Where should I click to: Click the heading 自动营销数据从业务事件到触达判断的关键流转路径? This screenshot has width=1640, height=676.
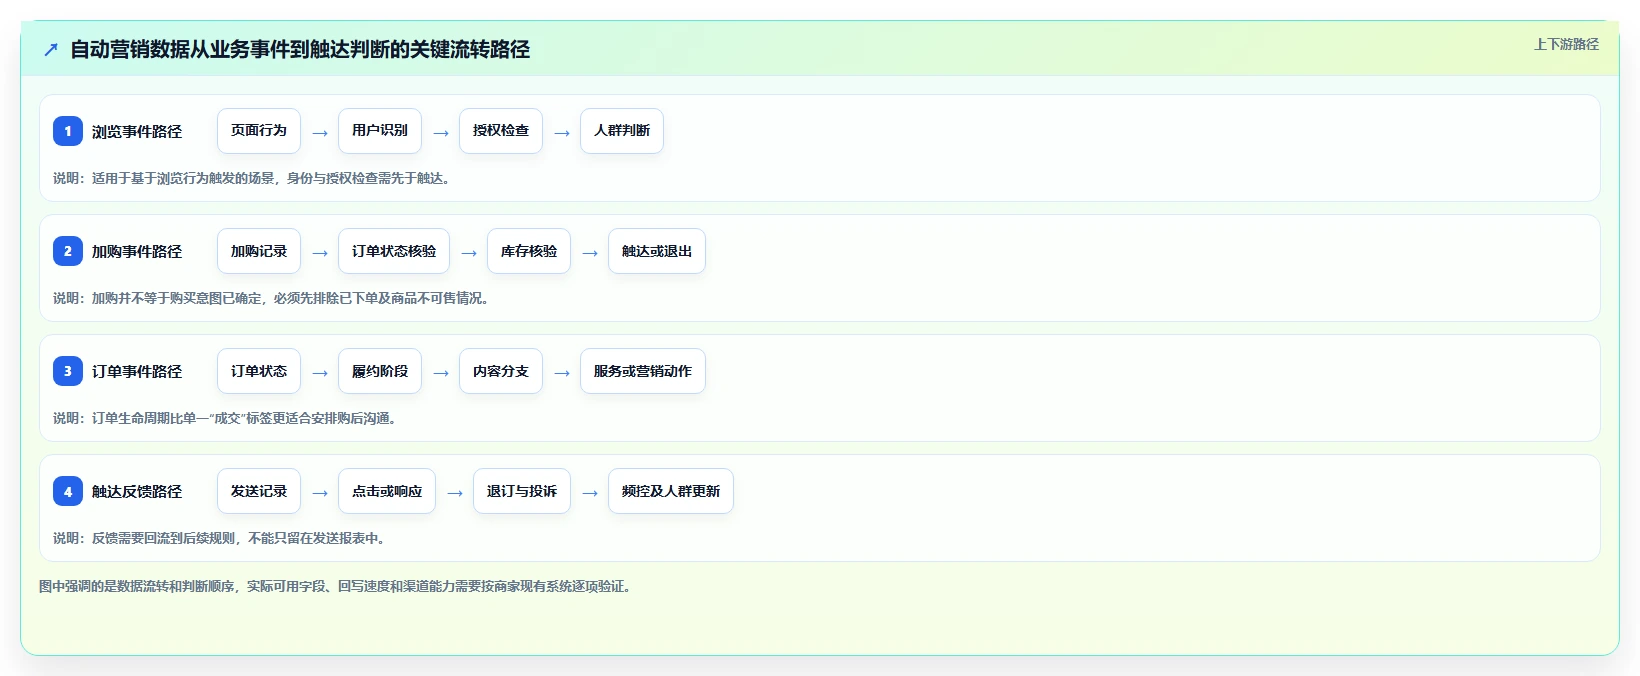pos(300,49)
